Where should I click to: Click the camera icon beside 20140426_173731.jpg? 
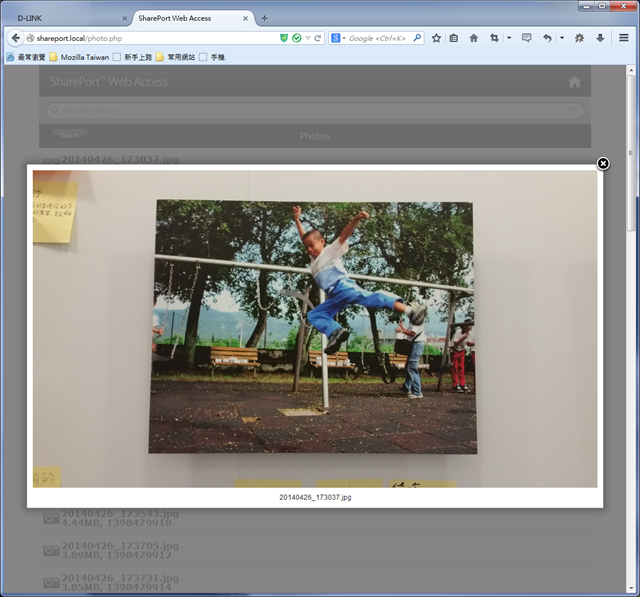51,583
